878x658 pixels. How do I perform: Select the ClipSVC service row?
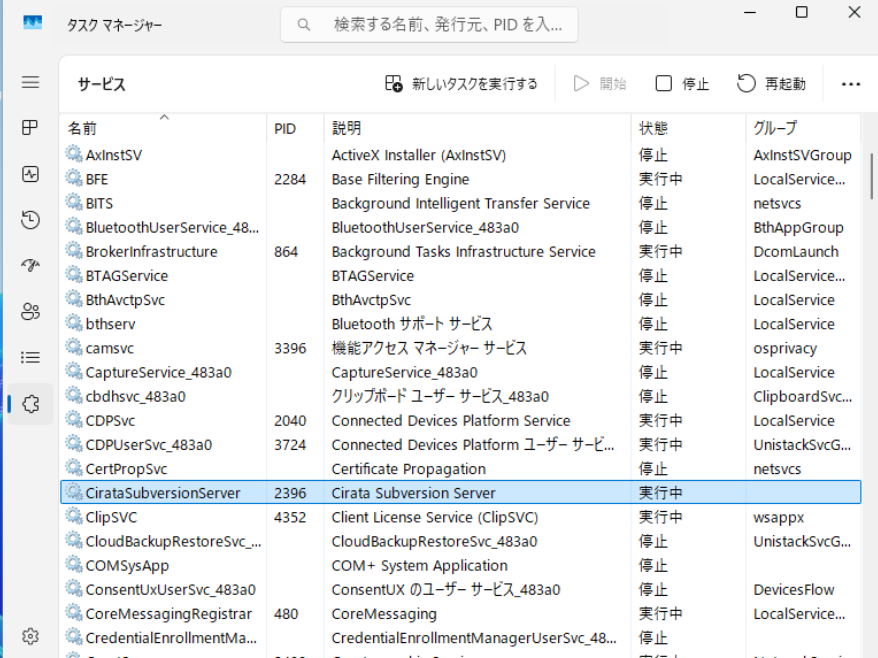click(x=111, y=517)
